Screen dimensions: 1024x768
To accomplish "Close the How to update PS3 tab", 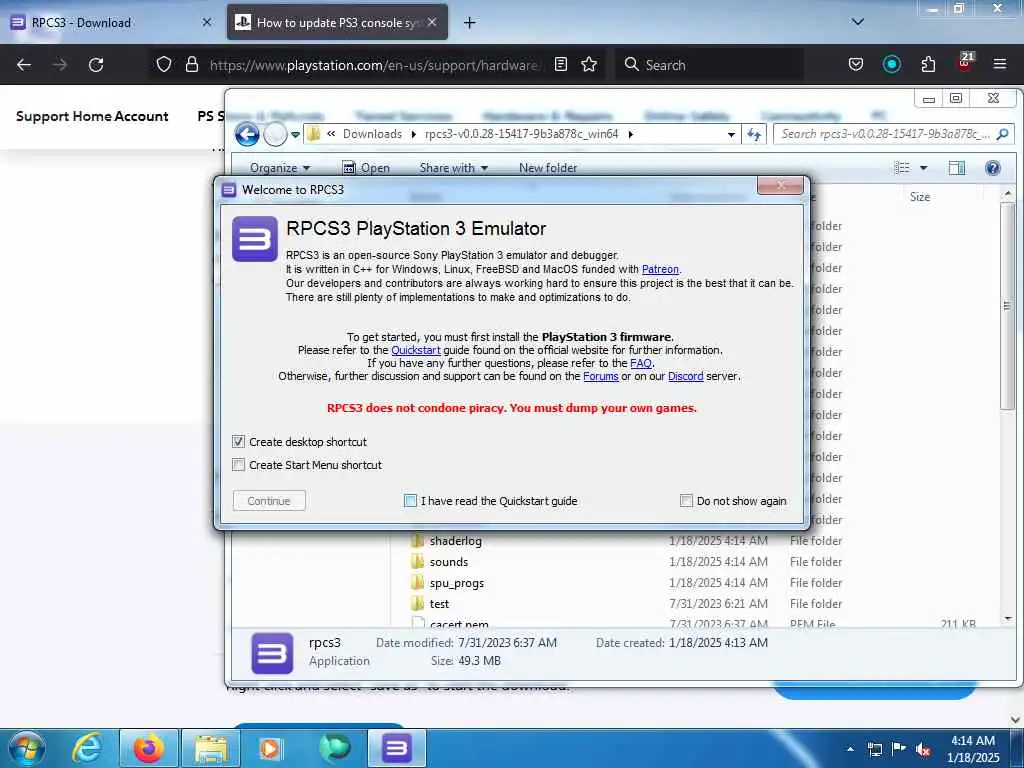I will point(432,22).
